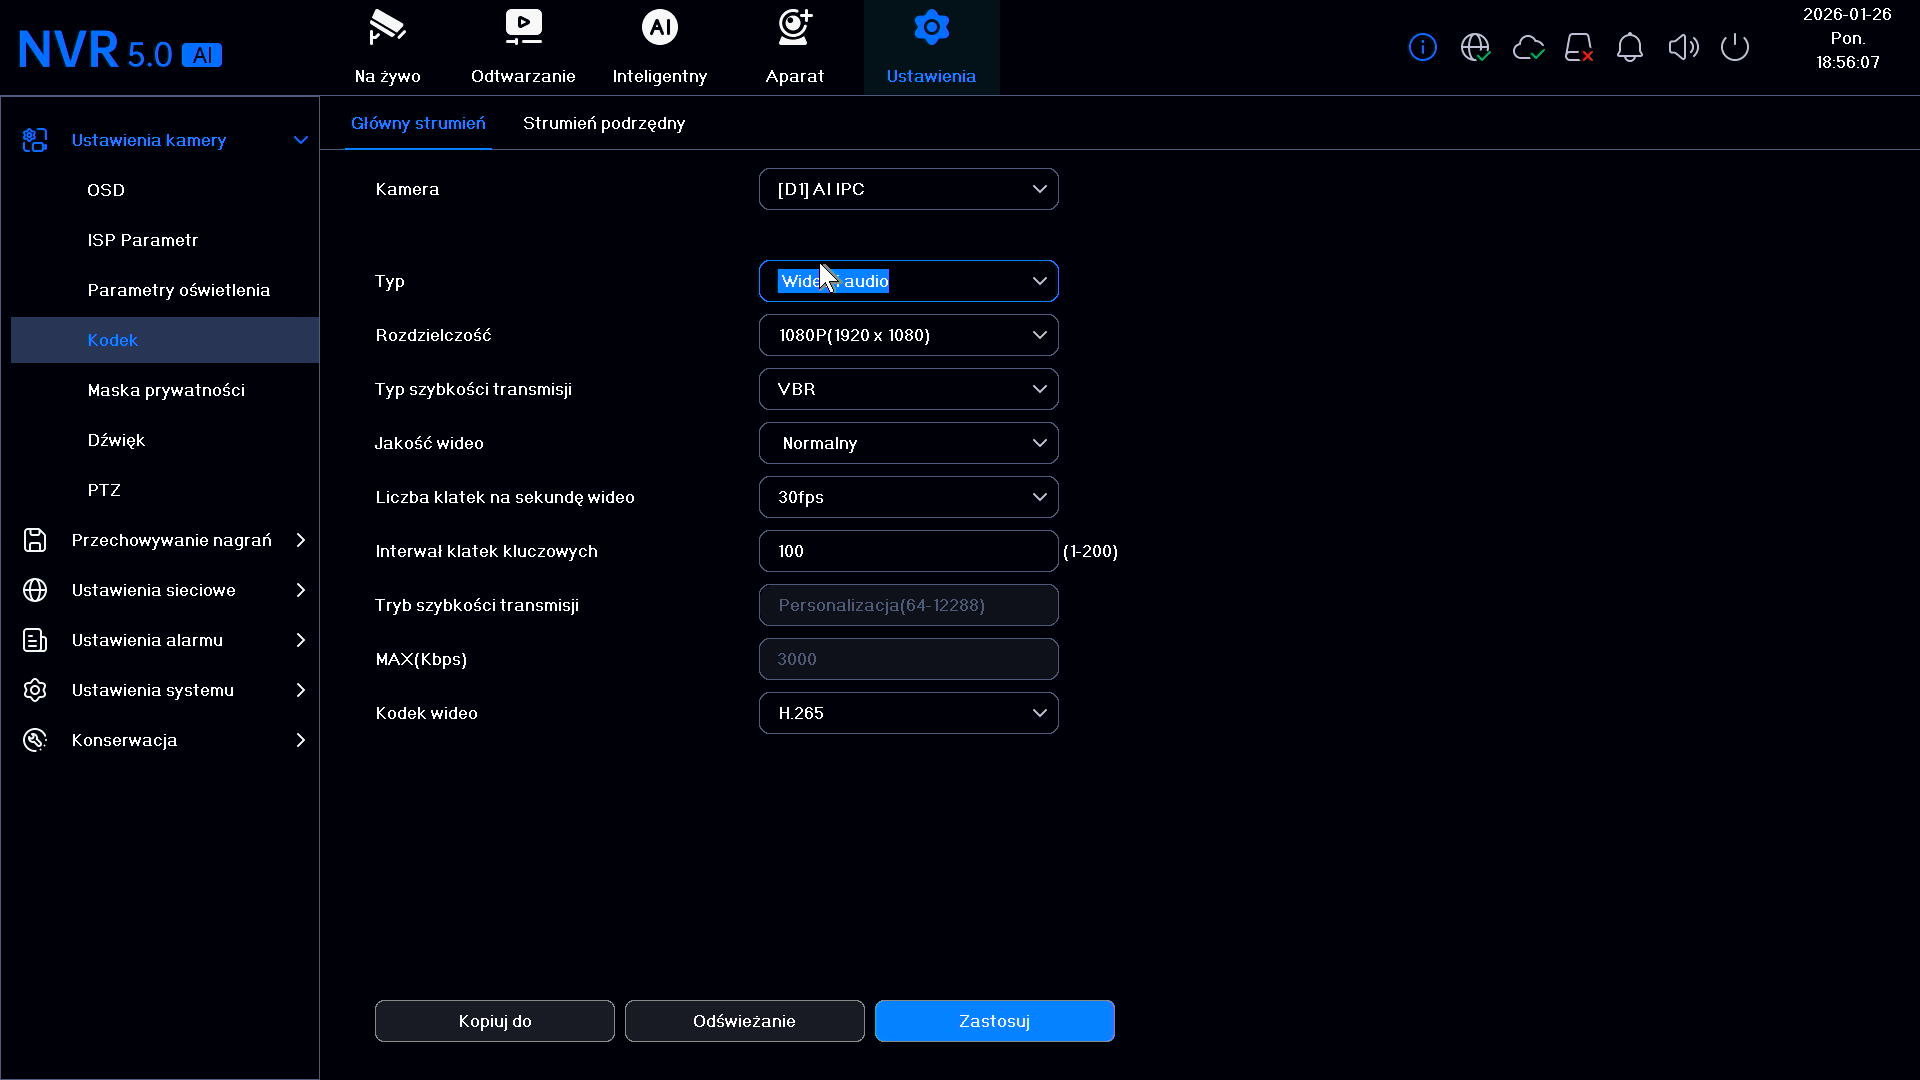Click the Interwał klatek kluczowych input field

click(x=908, y=551)
